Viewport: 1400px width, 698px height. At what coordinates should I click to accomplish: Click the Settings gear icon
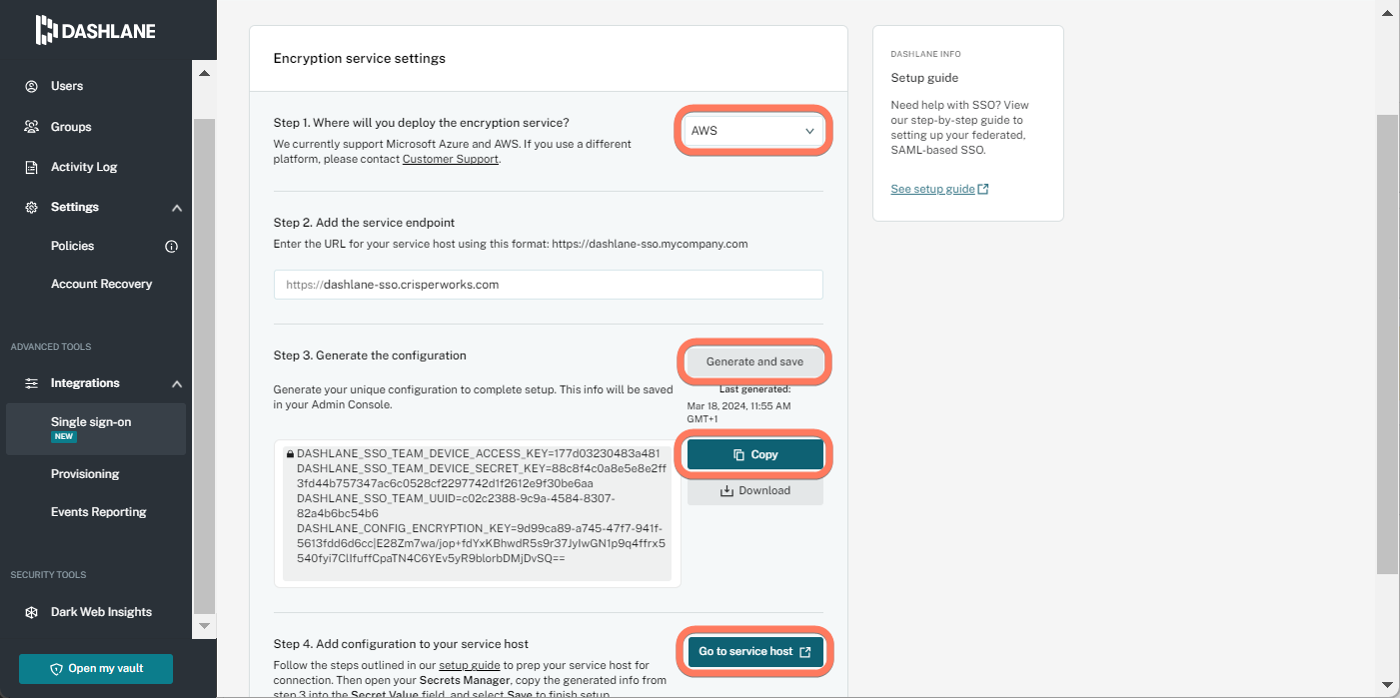tap(31, 207)
